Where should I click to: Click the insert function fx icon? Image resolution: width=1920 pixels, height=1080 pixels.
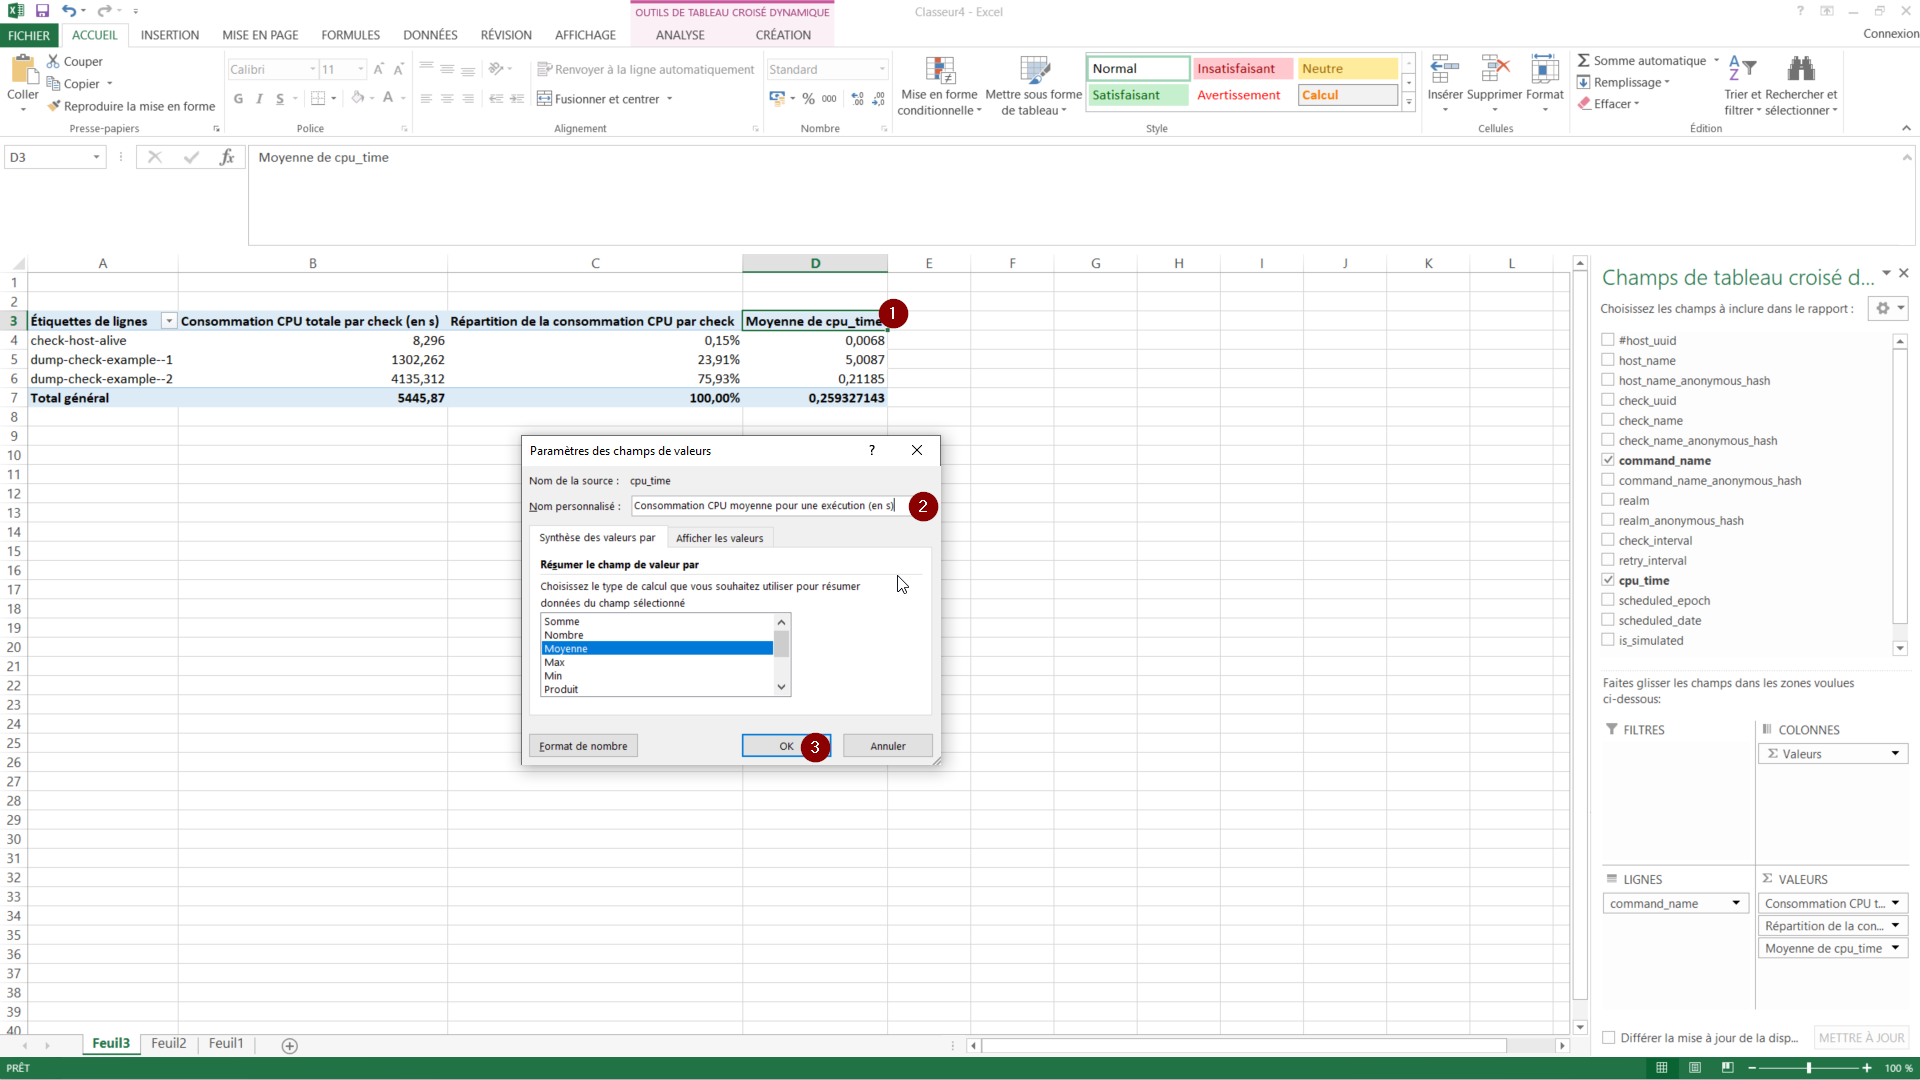227,157
